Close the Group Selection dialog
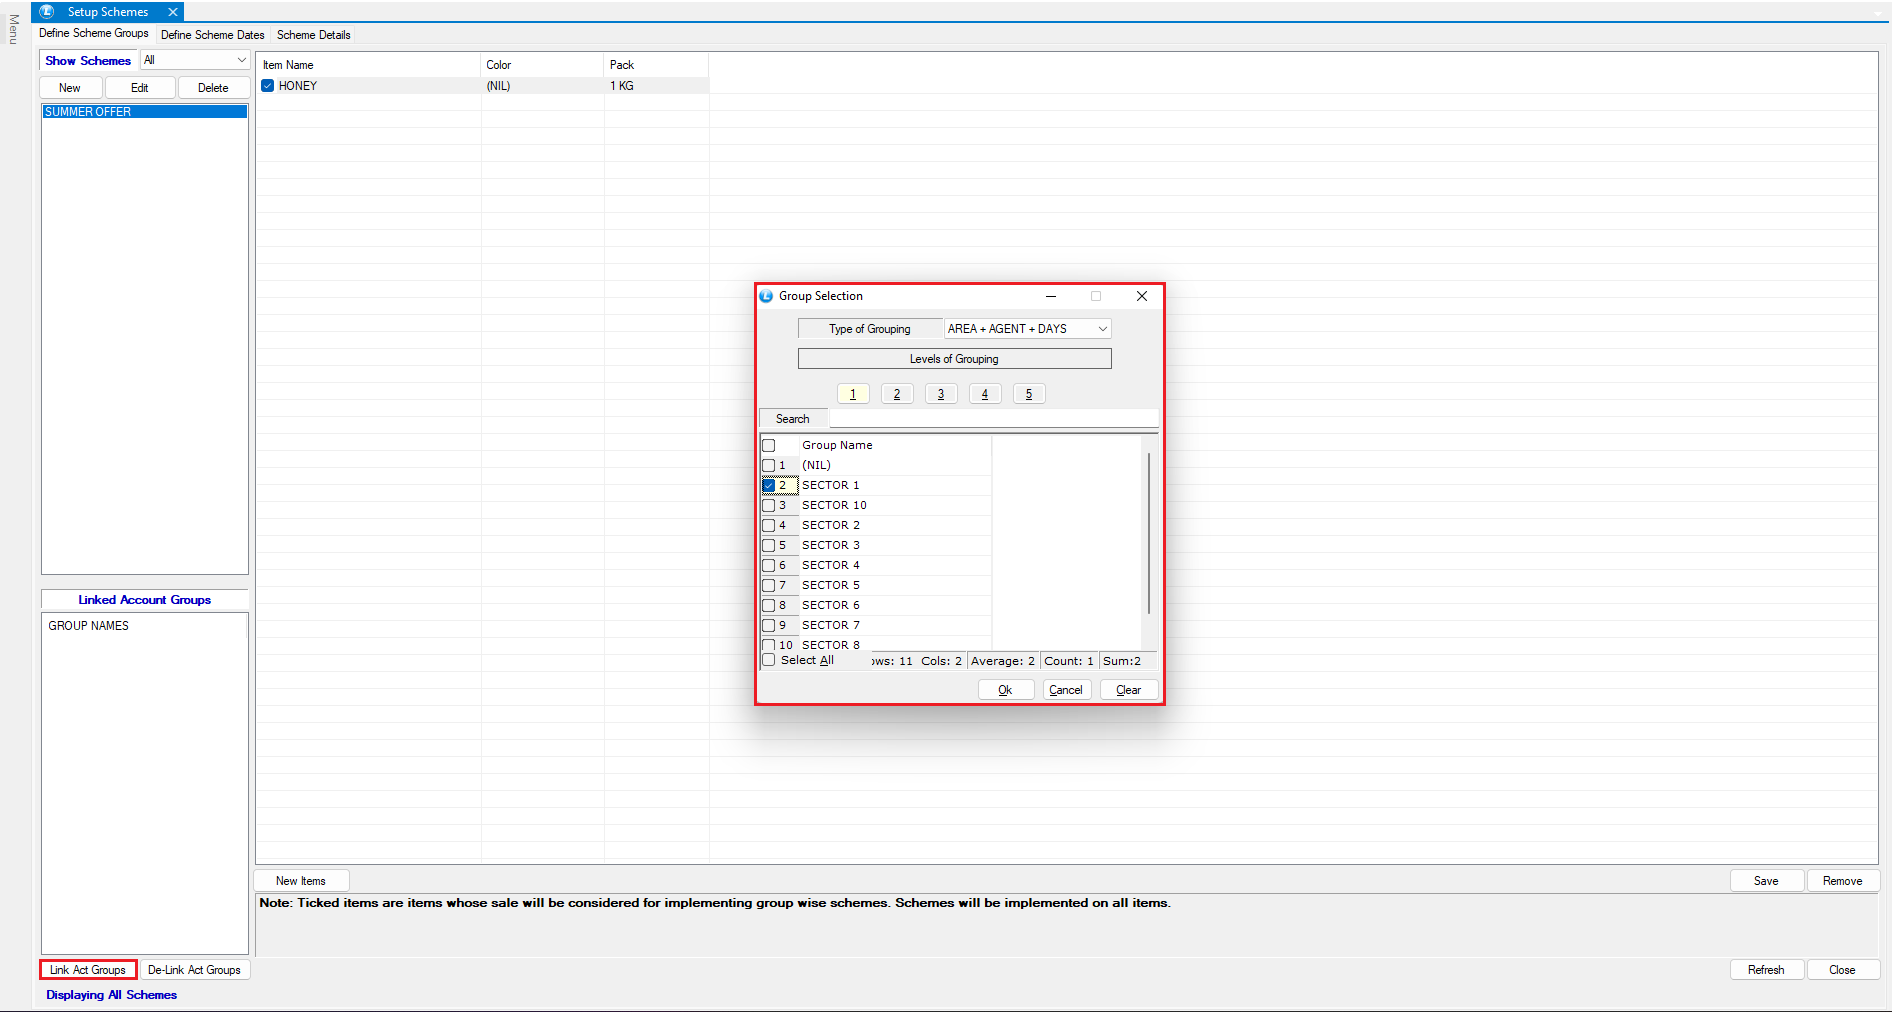 (x=1141, y=296)
